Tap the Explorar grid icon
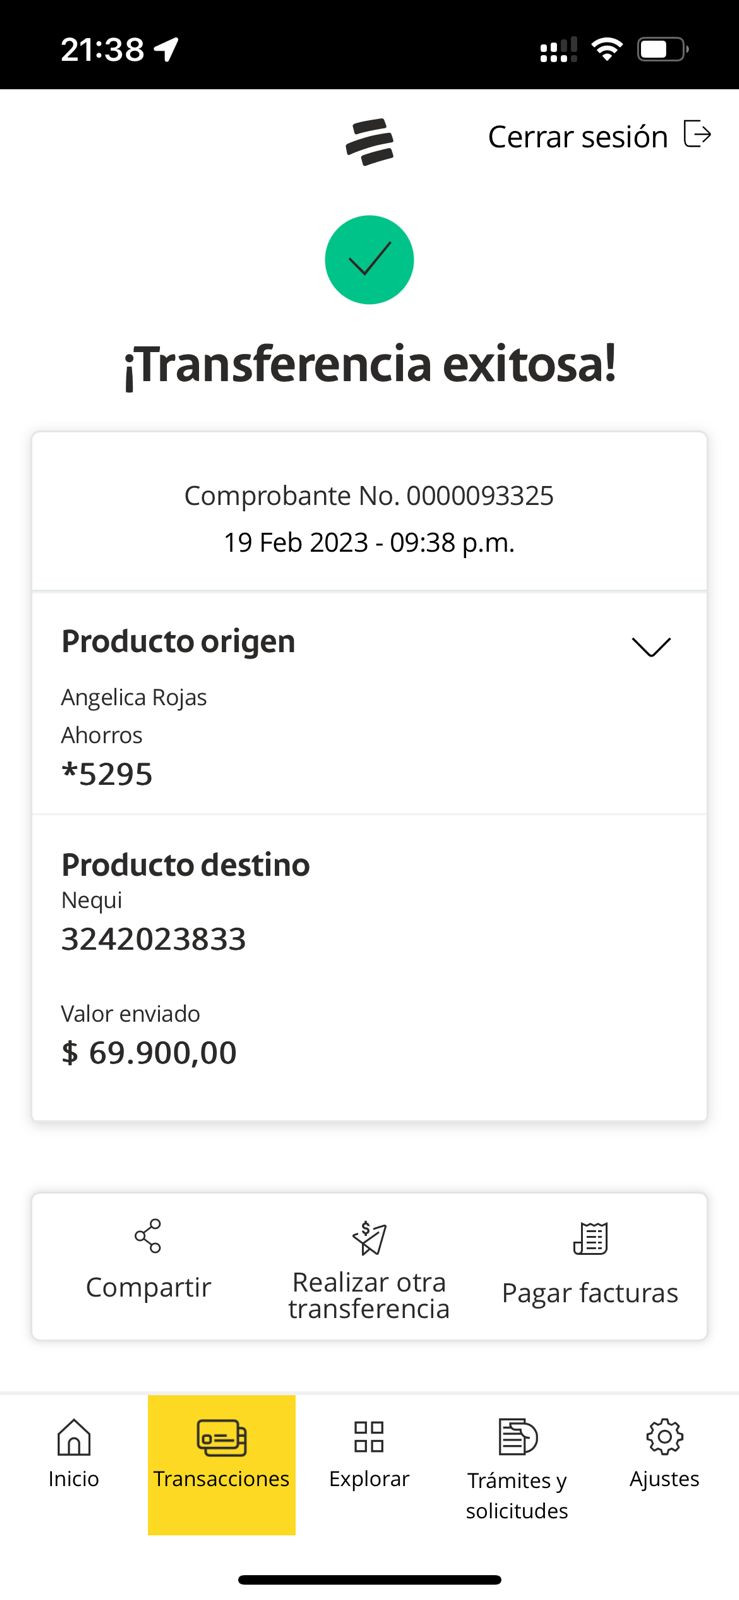Image resolution: width=739 pixels, height=1600 pixels. [369, 1437]
